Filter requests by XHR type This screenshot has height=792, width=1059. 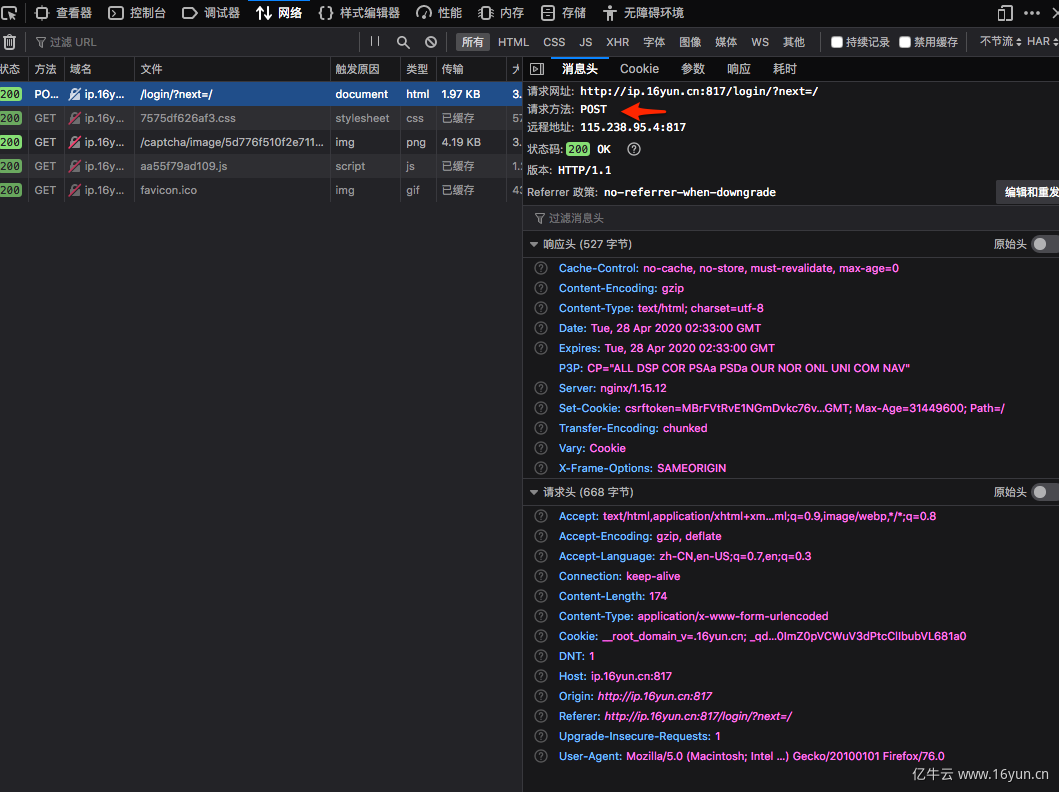pos(617,42)
